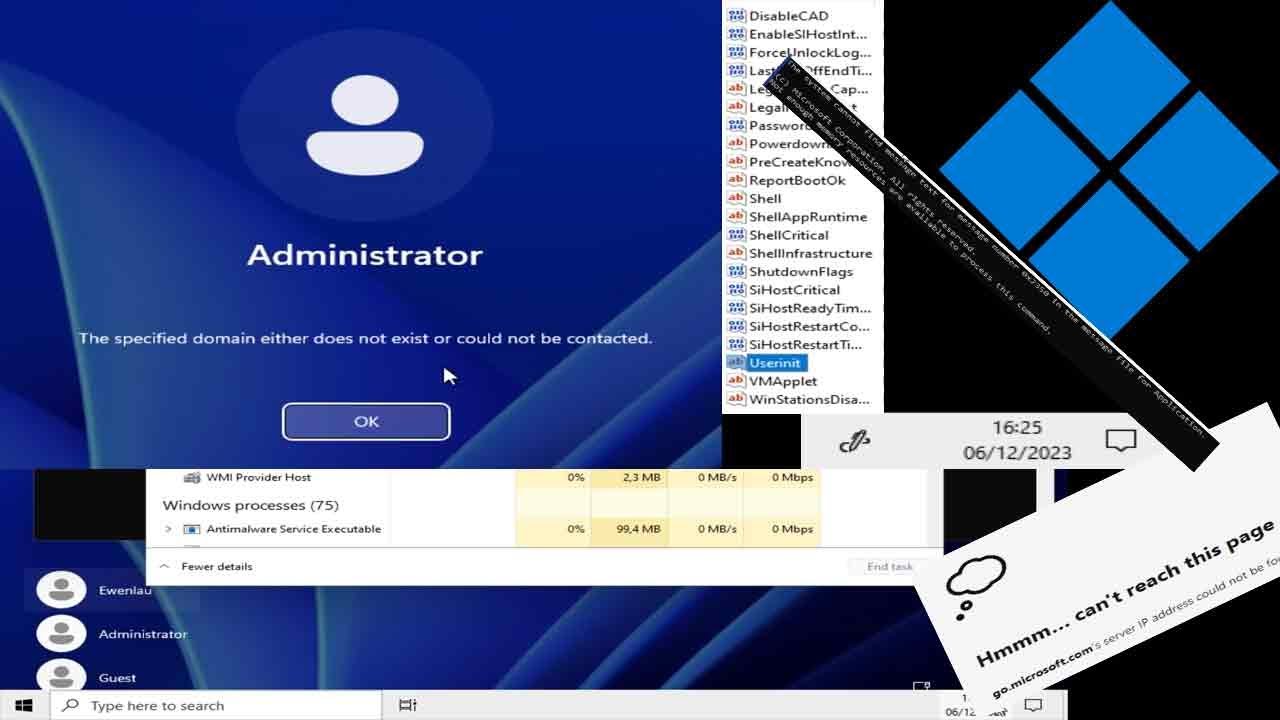Image resolution: width=1280 pixels, height=720 pixels.
Task: Select the SiHostRestartTi... registry value
Action: [805, 344]
